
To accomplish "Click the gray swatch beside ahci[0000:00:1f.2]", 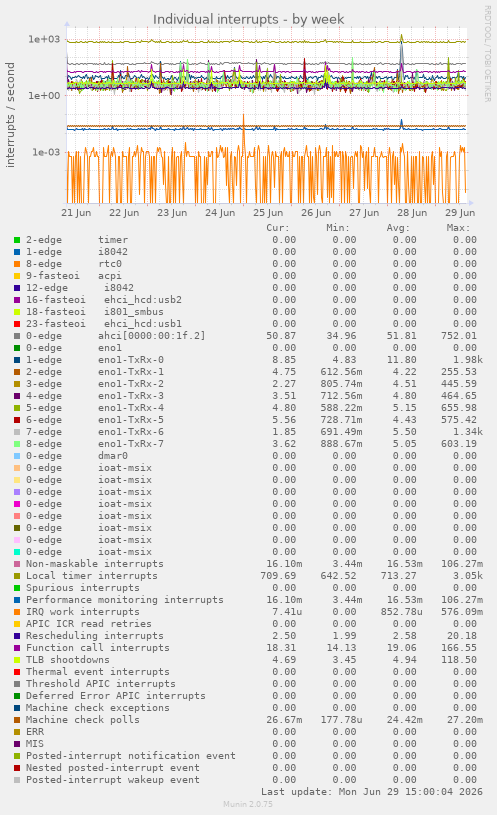I will (x=17, y=336).
